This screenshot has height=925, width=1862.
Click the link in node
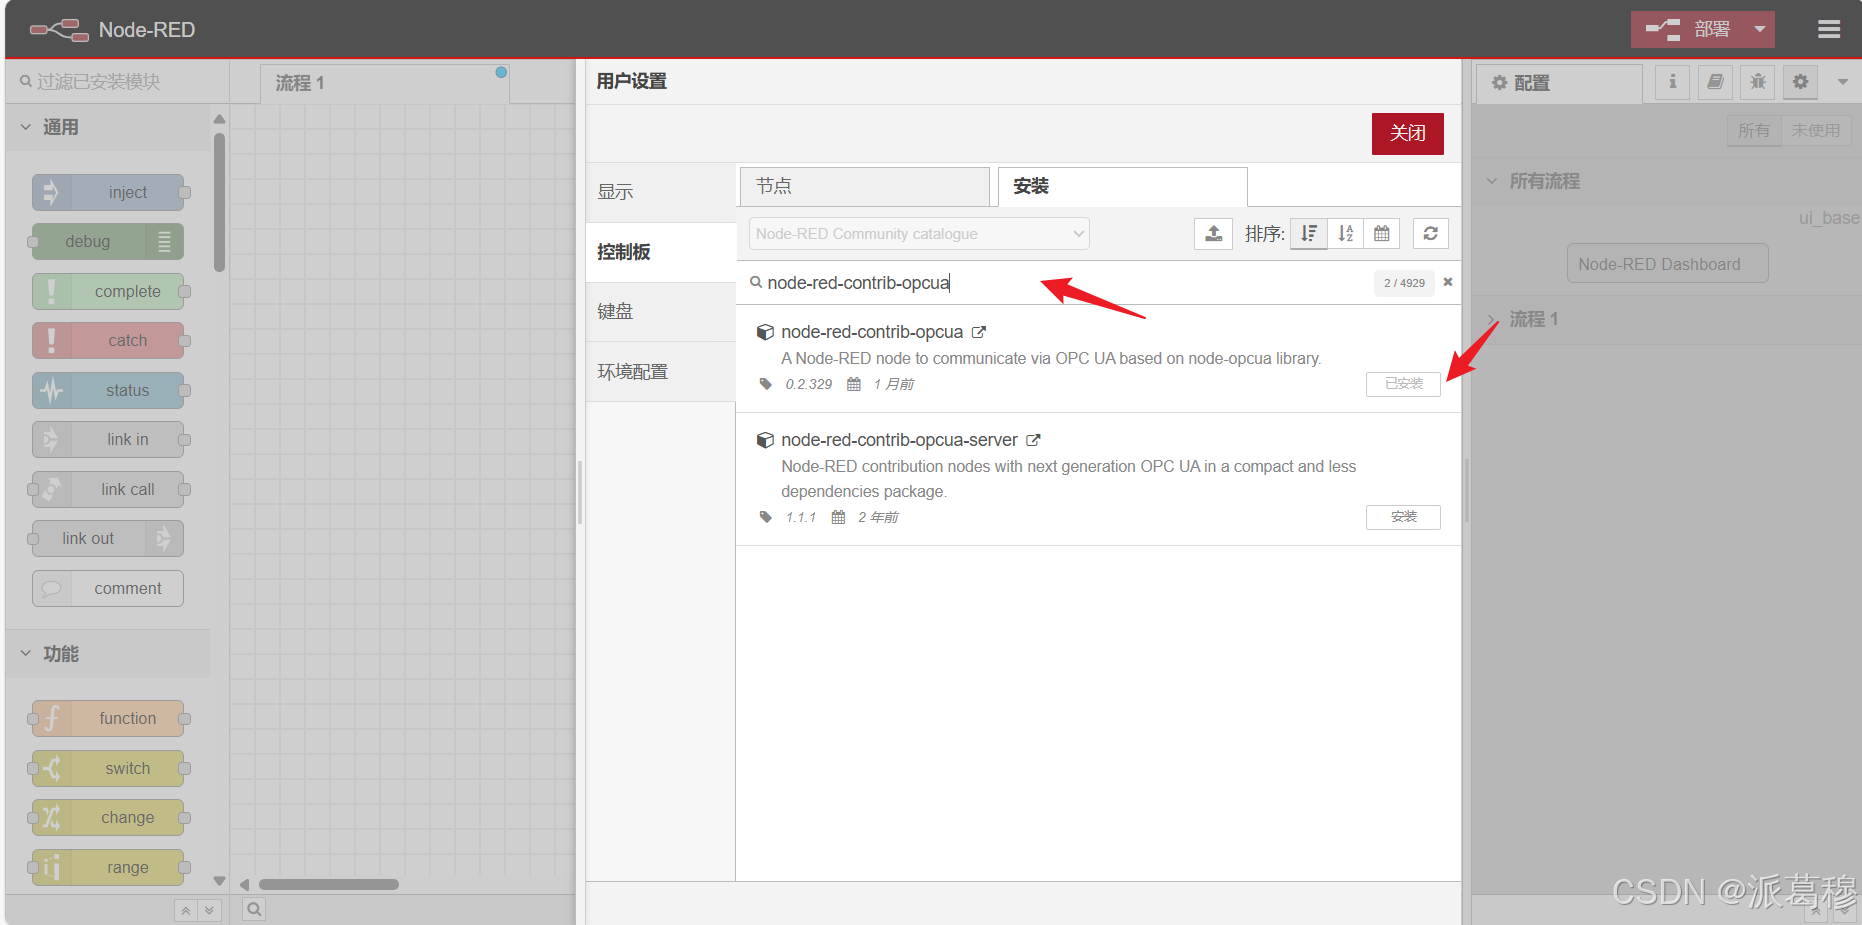(x=108, y=440)
